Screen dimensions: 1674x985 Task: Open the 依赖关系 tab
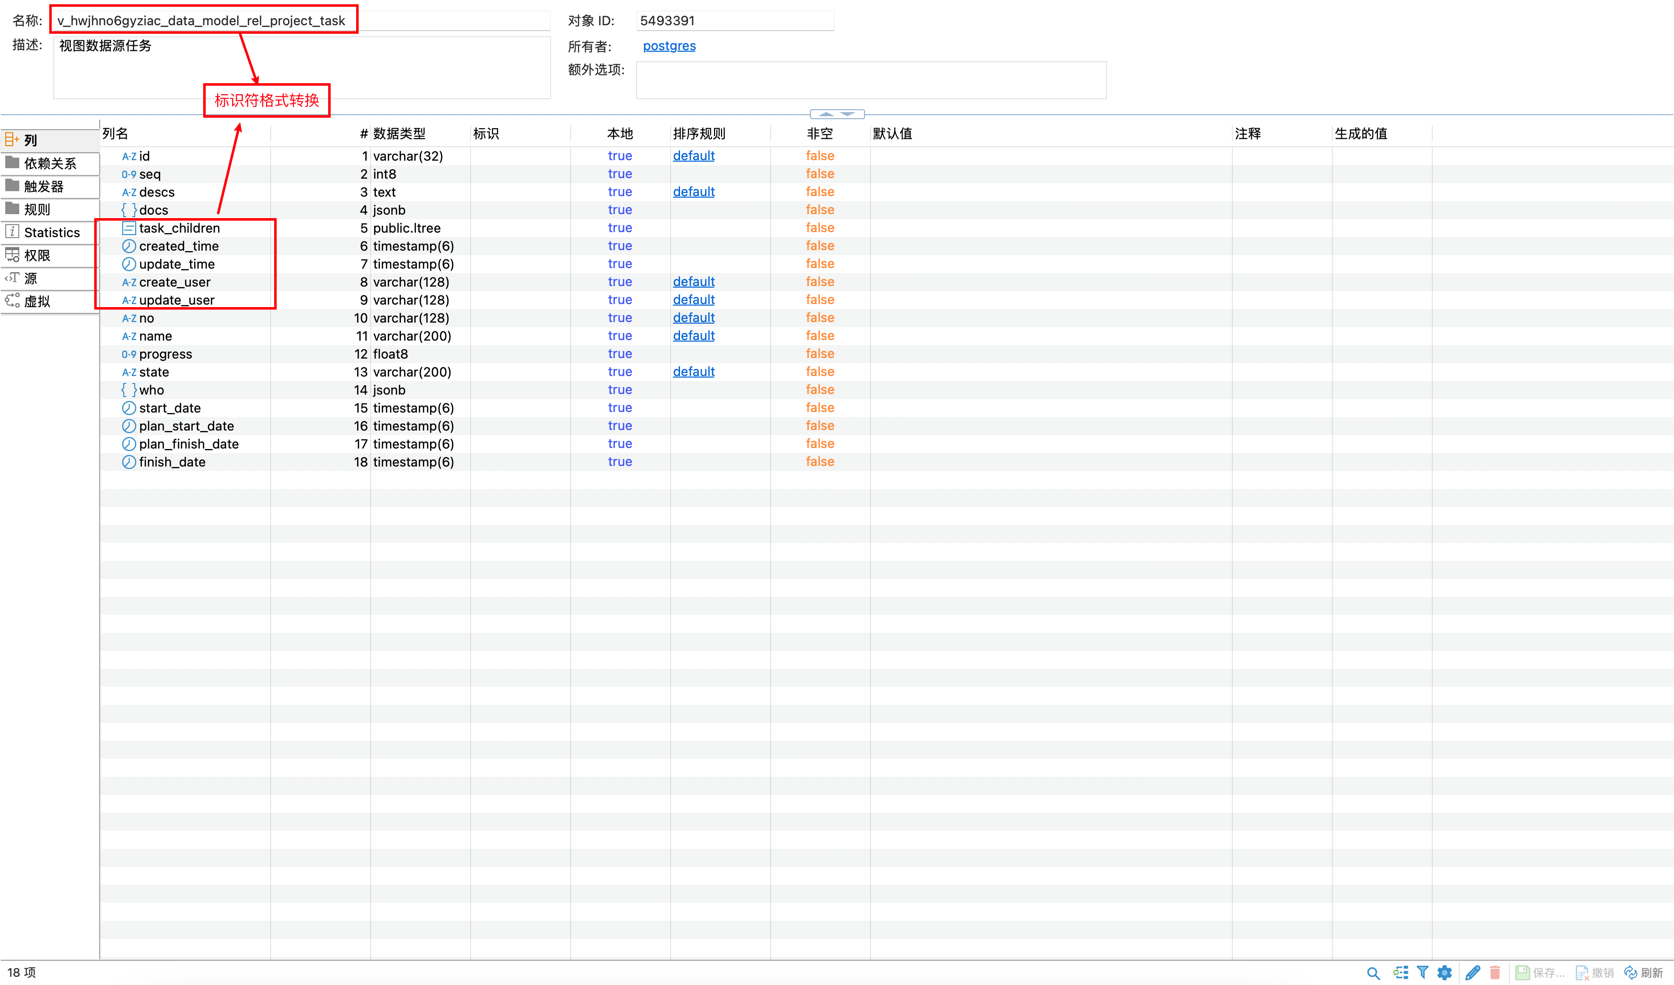50,163
